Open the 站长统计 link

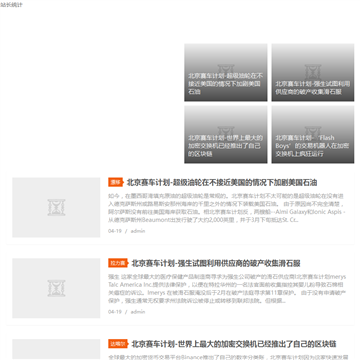tap(11, 5)
